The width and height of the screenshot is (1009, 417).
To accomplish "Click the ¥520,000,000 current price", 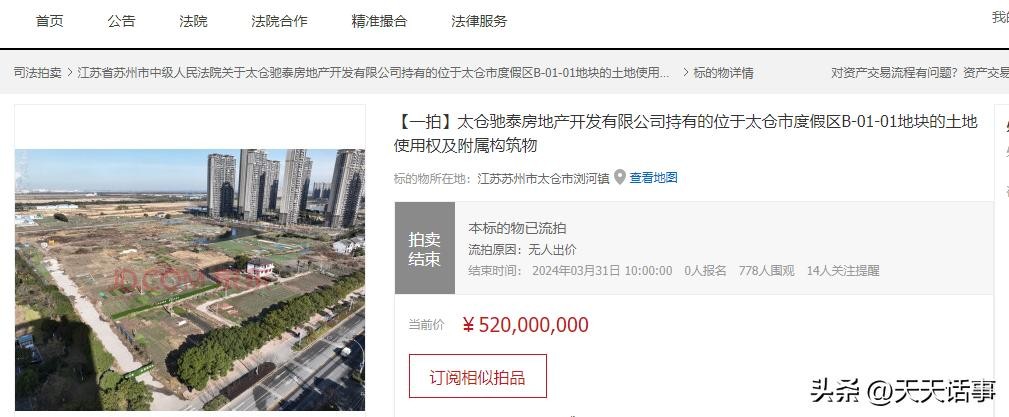I will (x=525, y=325).
